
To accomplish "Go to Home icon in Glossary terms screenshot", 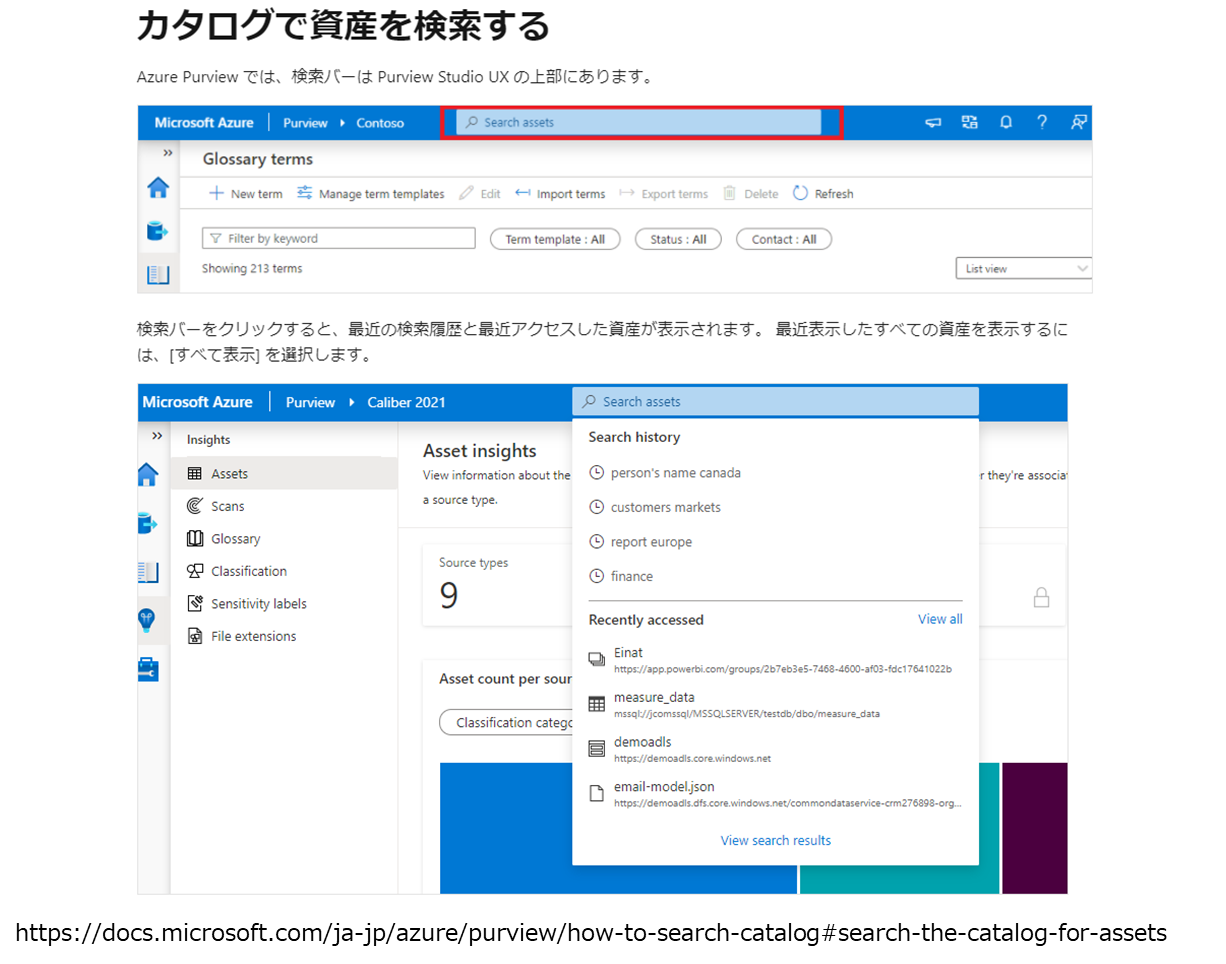I will pyautogui.click(x=158, y=187).
